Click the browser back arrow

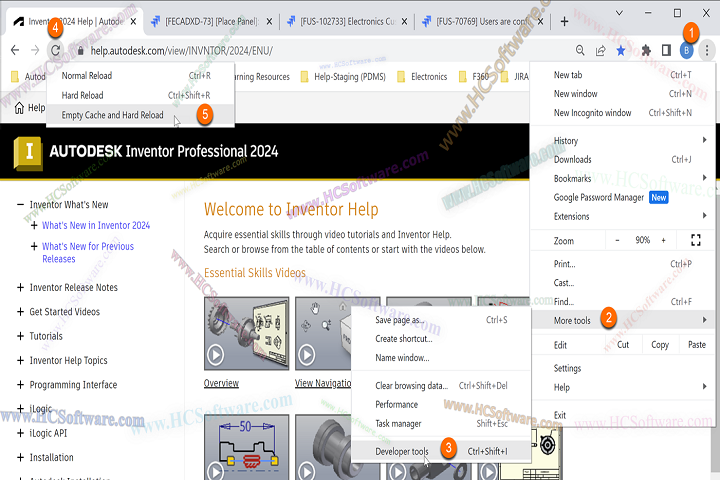click(15, 50)
